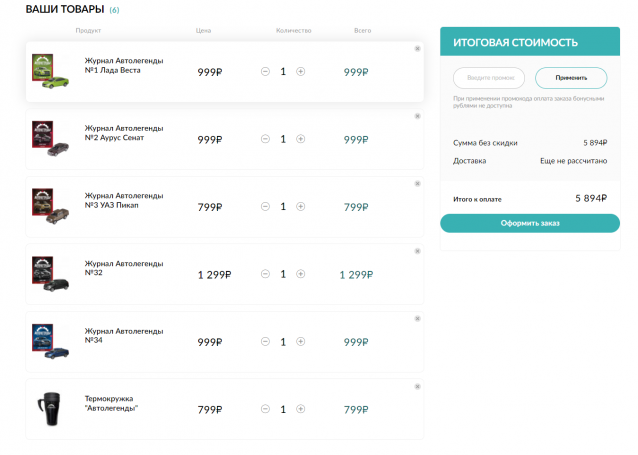
Task: Increase quantity of Термокружка
Action: click(x=301, y=409)
